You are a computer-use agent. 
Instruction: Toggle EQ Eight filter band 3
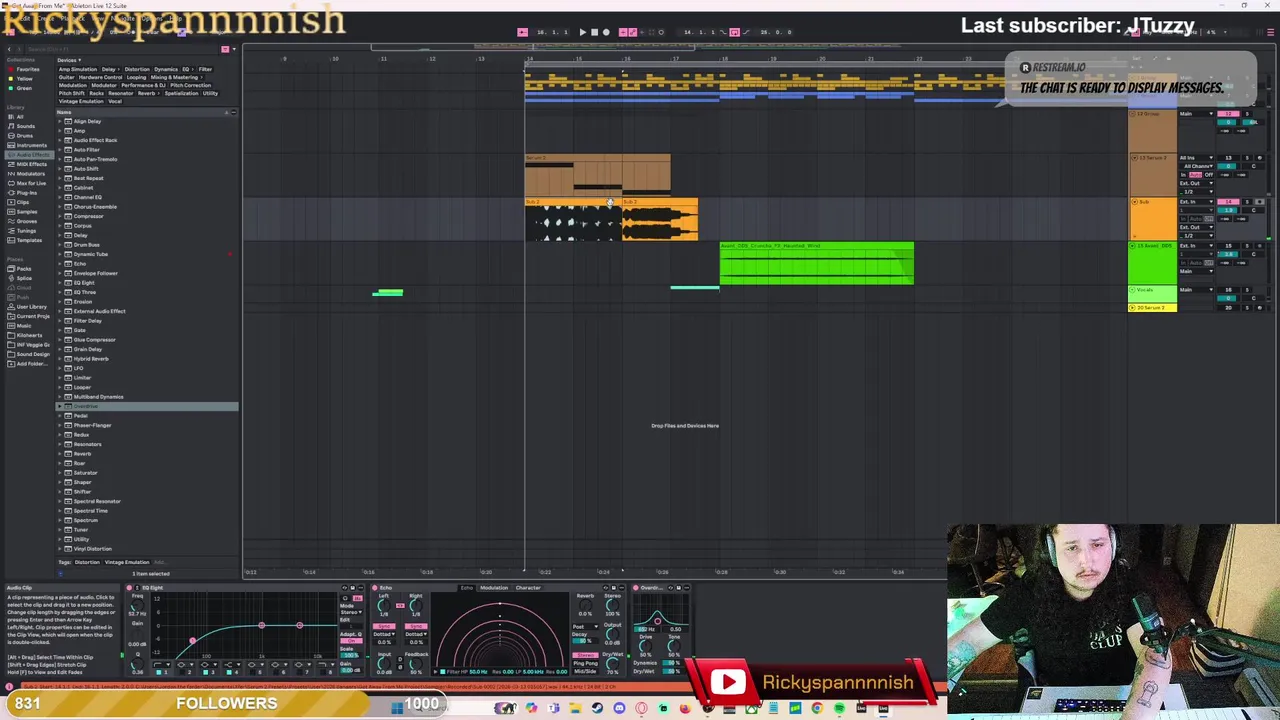(207, 672)
